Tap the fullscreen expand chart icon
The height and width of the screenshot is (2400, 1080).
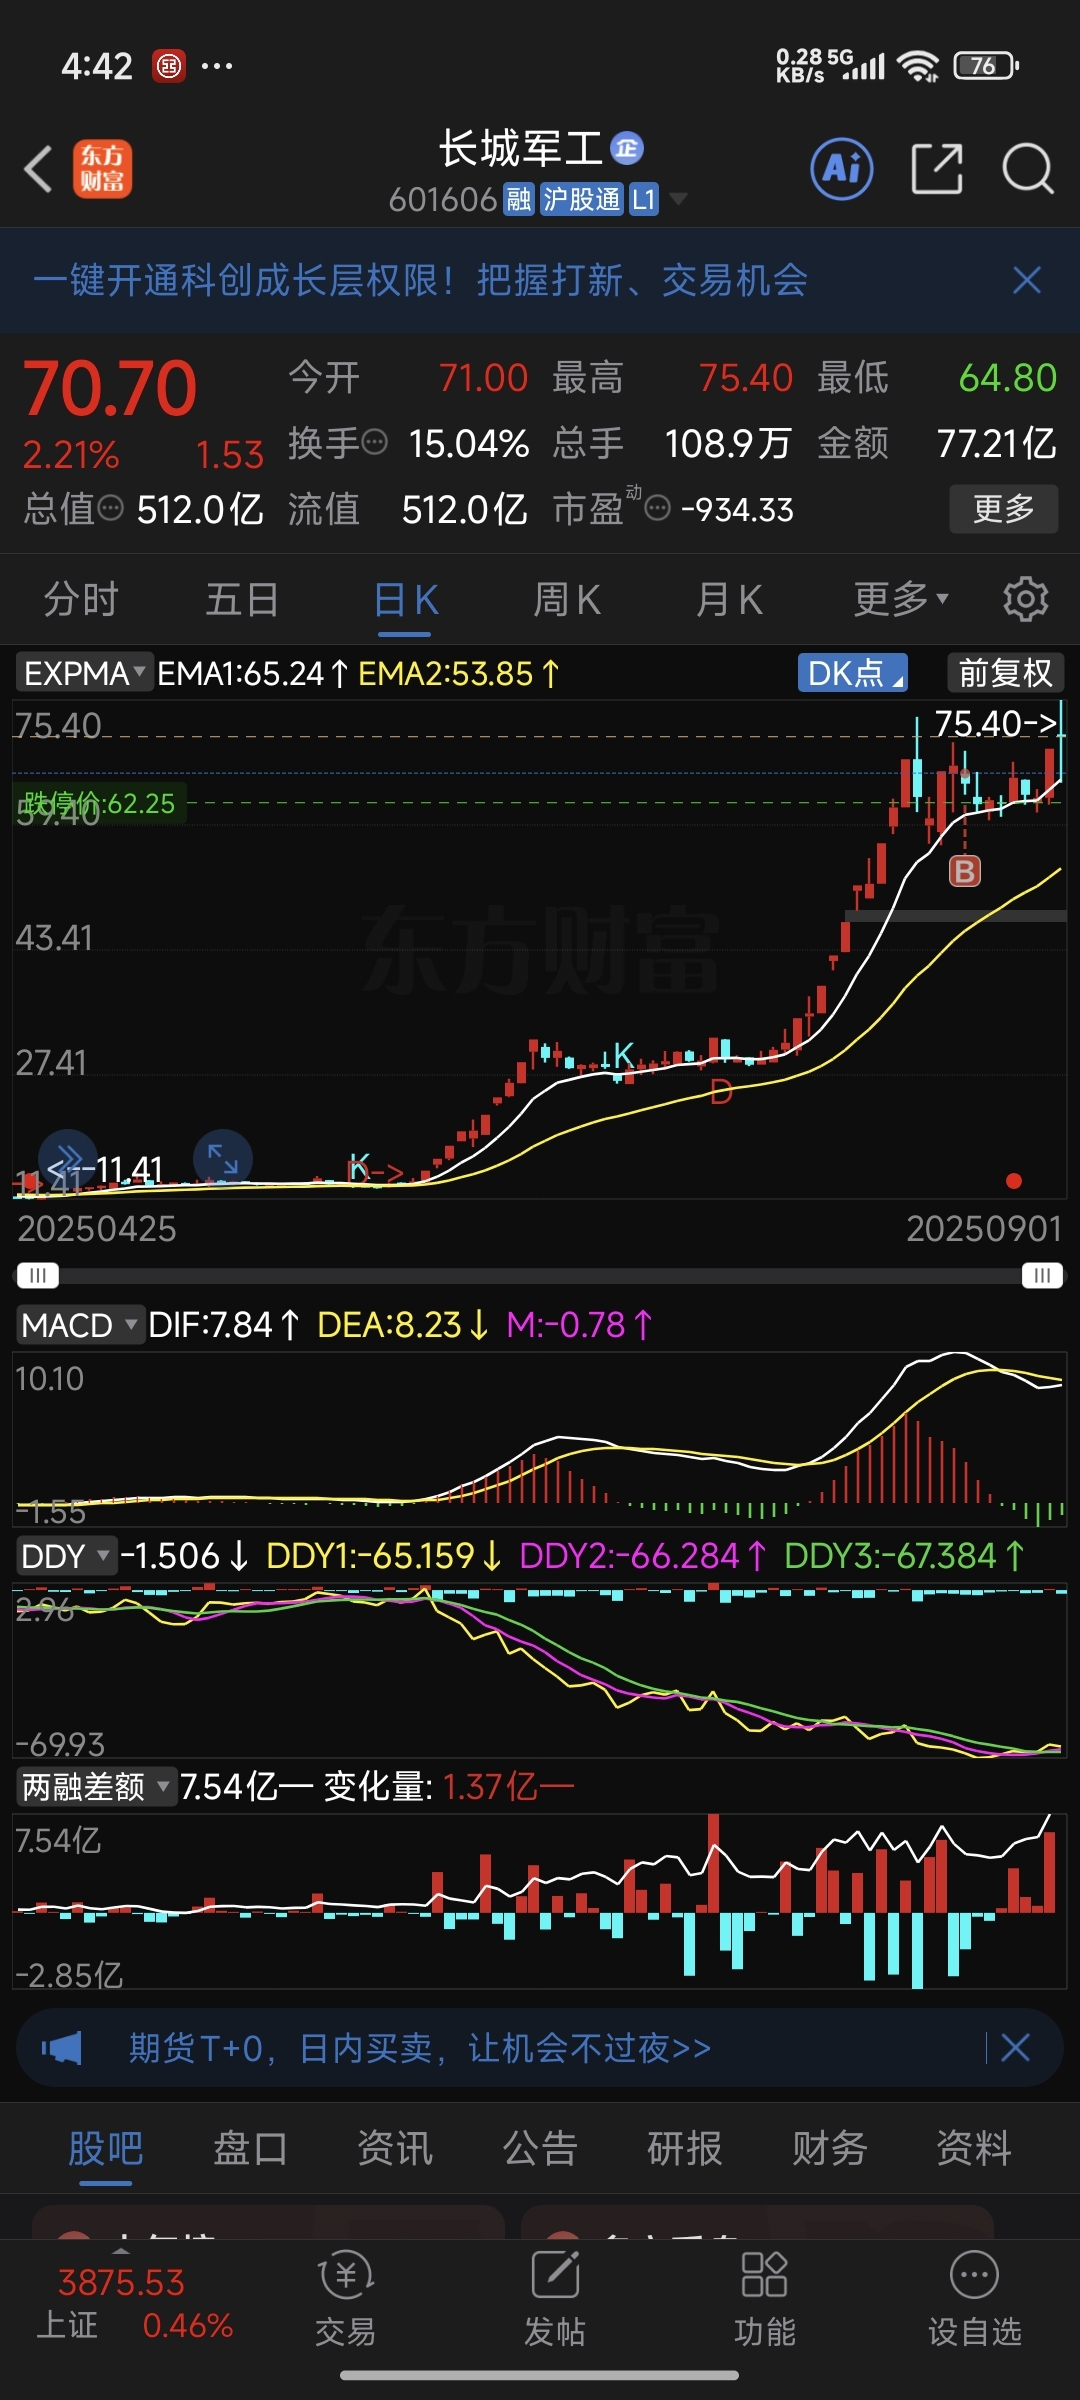(x=222, y=1159)
